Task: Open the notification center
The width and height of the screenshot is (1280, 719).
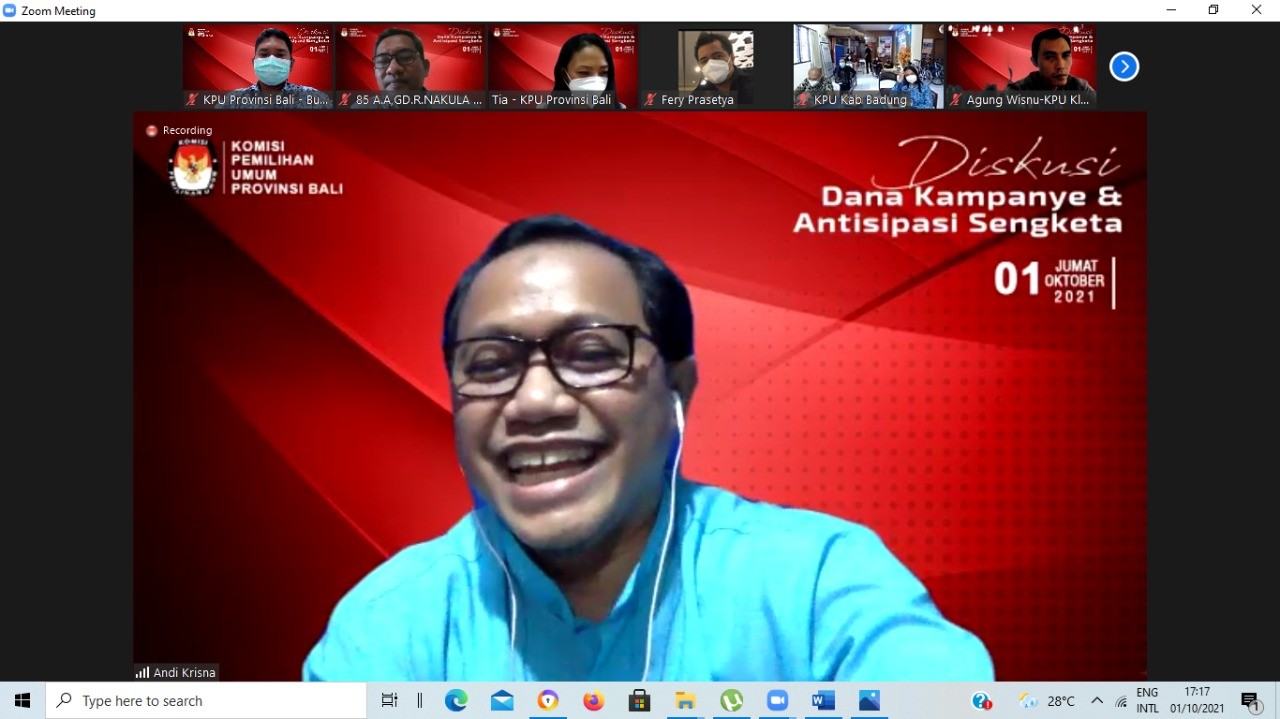Action: (x=1250, y=701)
